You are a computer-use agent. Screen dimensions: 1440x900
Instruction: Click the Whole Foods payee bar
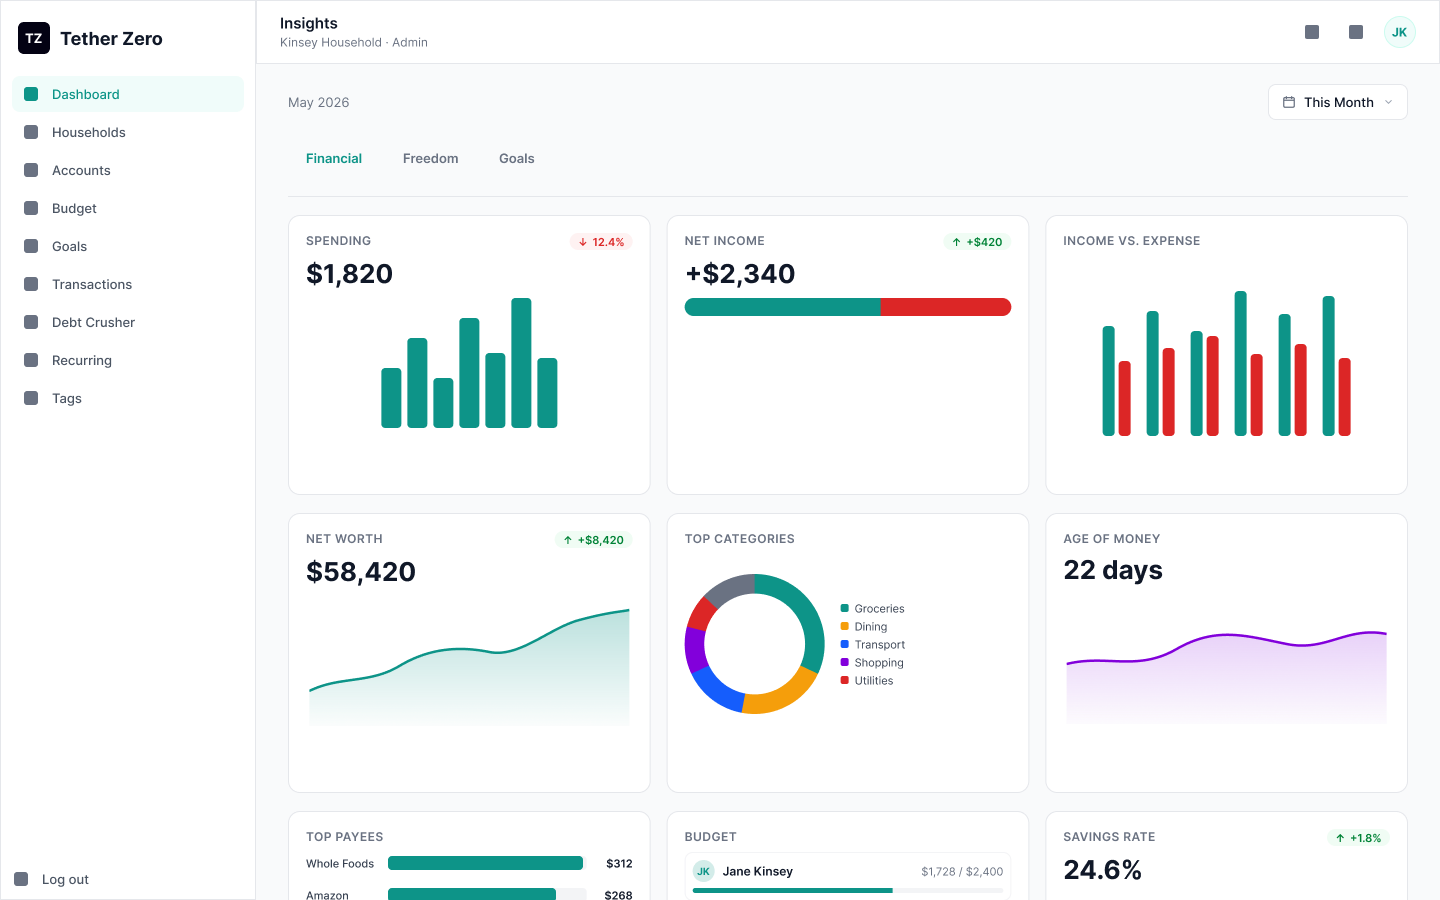(x=485, y=863)
